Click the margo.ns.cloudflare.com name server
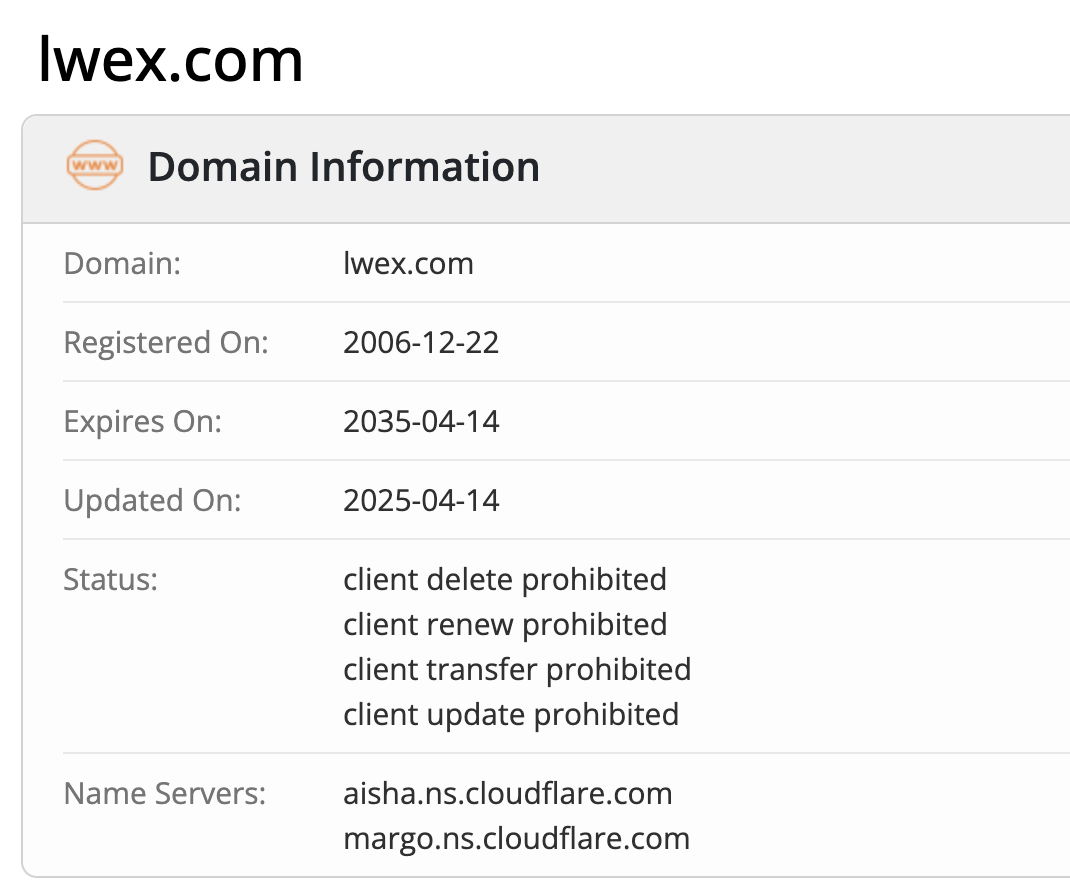Screen dimensions: 1070x880 (x=517, y=839)
